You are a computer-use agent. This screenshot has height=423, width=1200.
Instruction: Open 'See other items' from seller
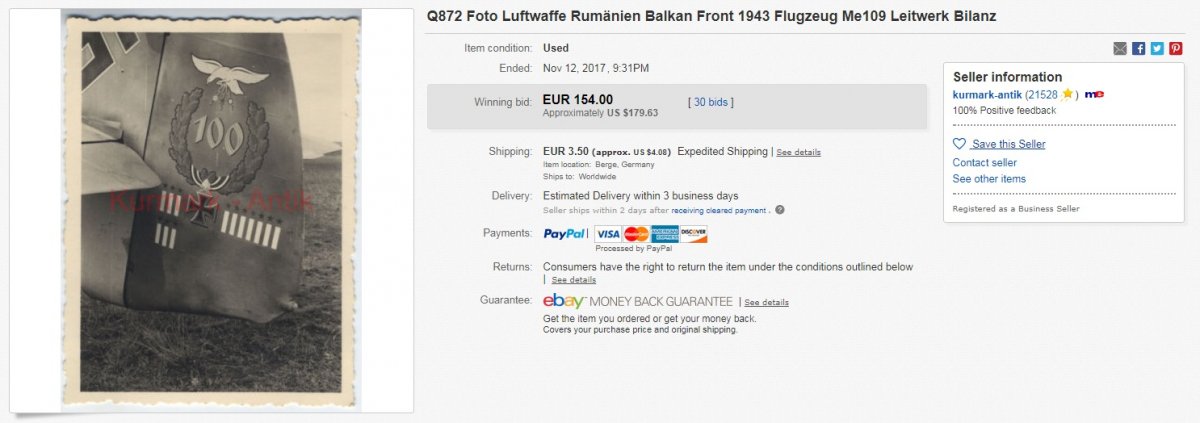[989, 179]
